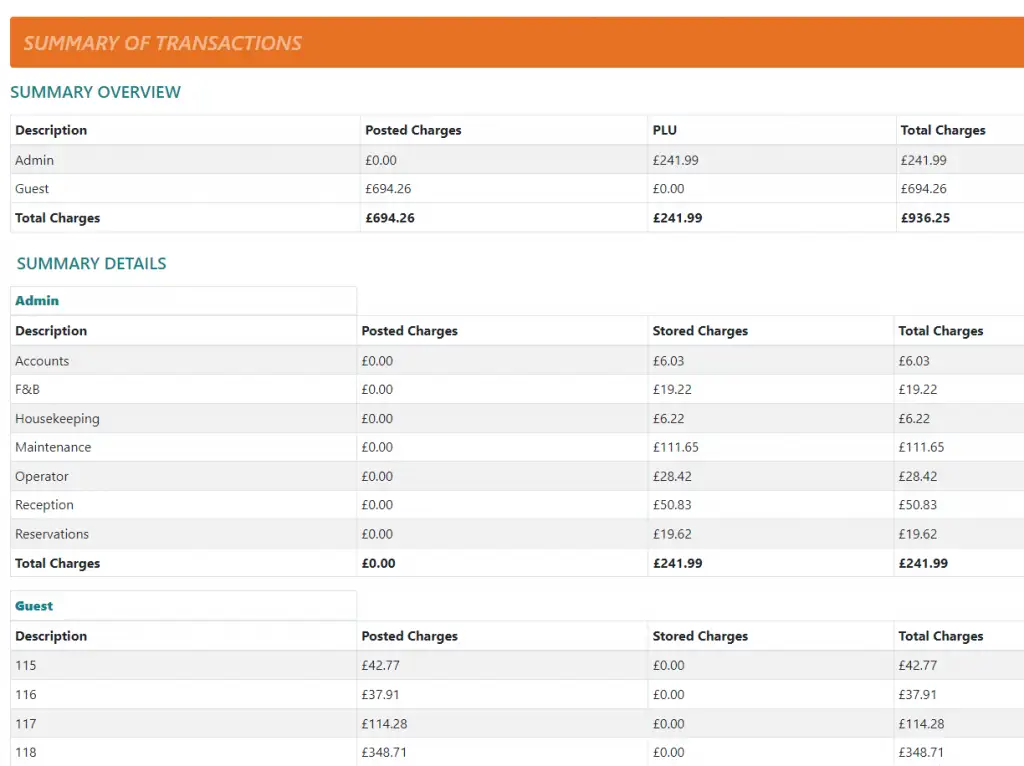Screen dimensions: 1024x766
Task: Select the Reservations row label
Action: [52, 534]
